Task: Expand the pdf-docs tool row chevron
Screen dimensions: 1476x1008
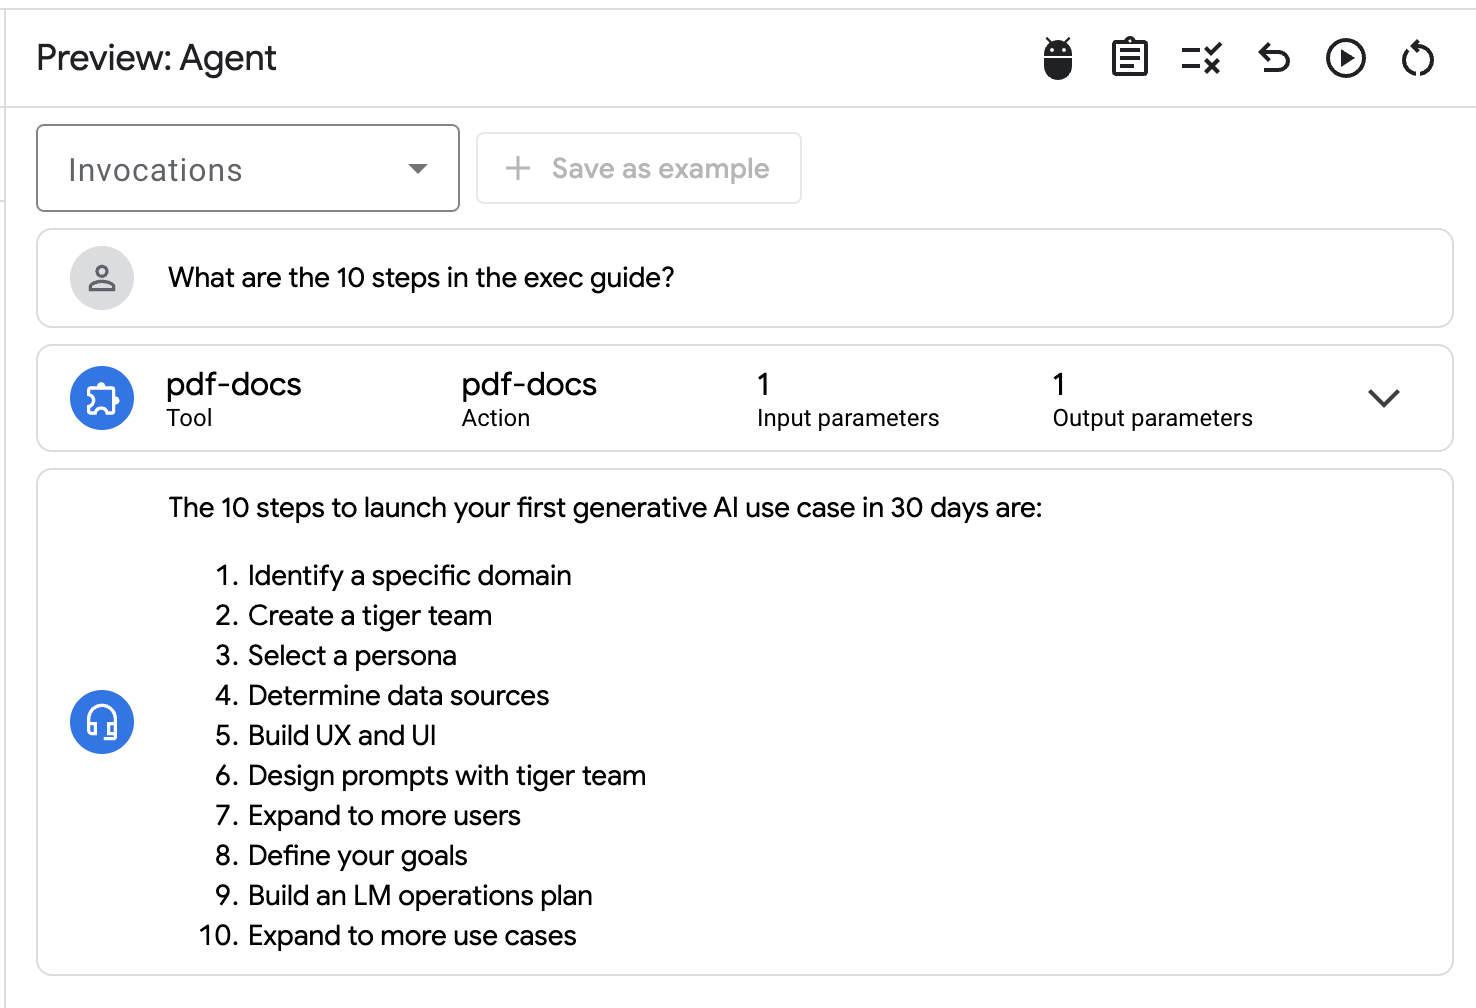Action: [x=1383, y=398]
